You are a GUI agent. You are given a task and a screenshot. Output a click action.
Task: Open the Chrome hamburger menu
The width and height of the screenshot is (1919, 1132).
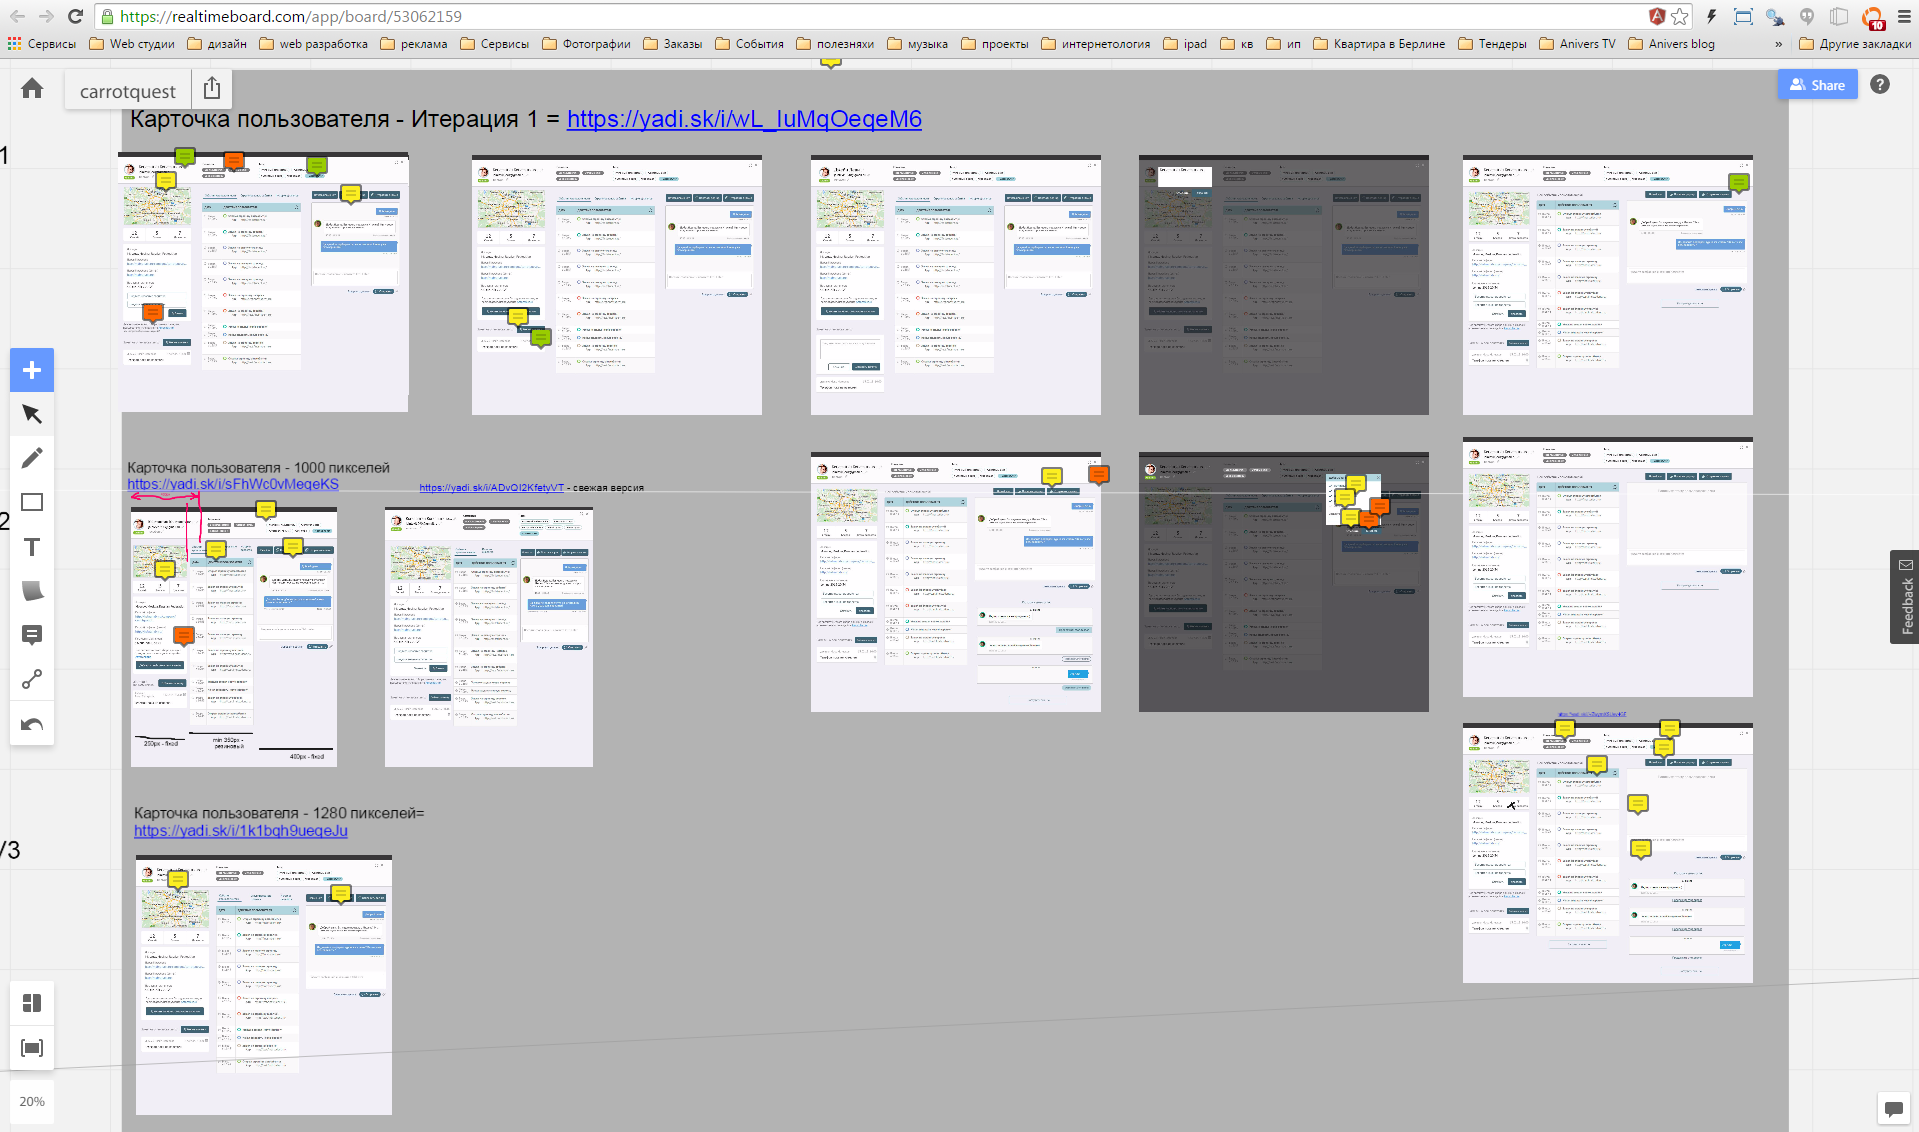click(x=1904, y=16)
